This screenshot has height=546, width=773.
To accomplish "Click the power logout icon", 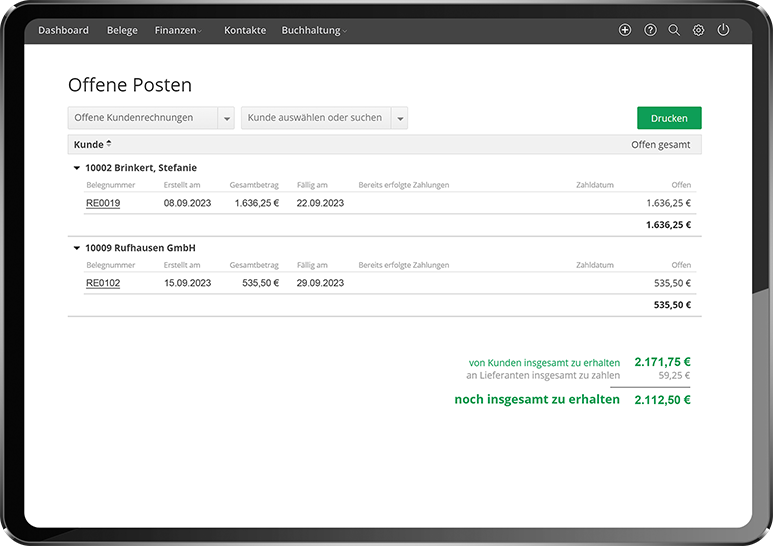I will 723,30.
